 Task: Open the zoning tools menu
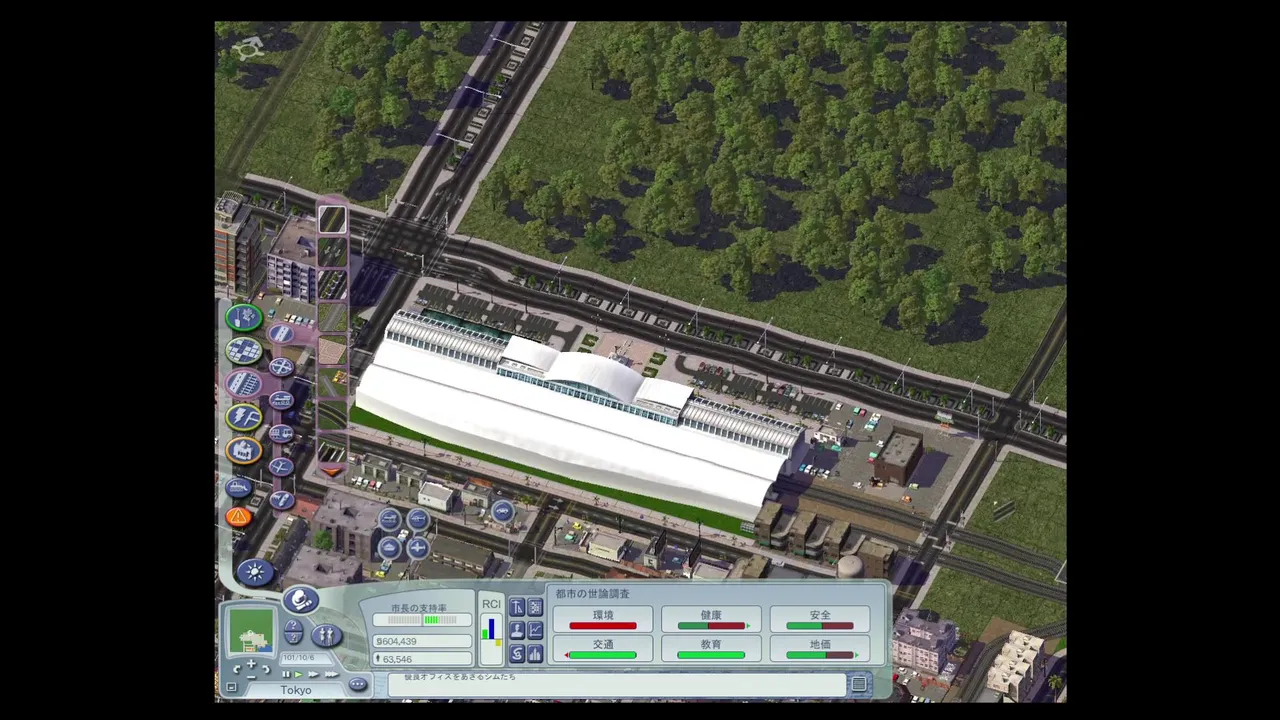244,351
